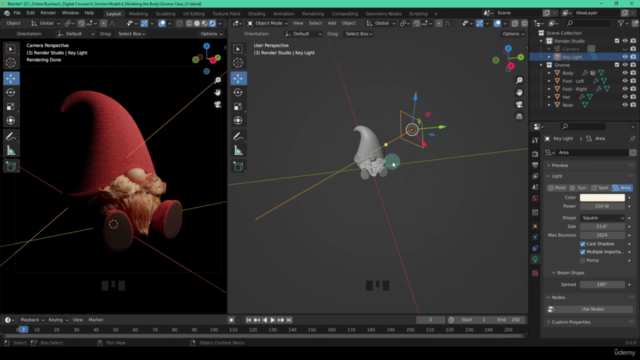The width and height of the screenshot is (640, 360).
Task: Open the Object Data (light) properties tab
Action: tap(535, 259)
